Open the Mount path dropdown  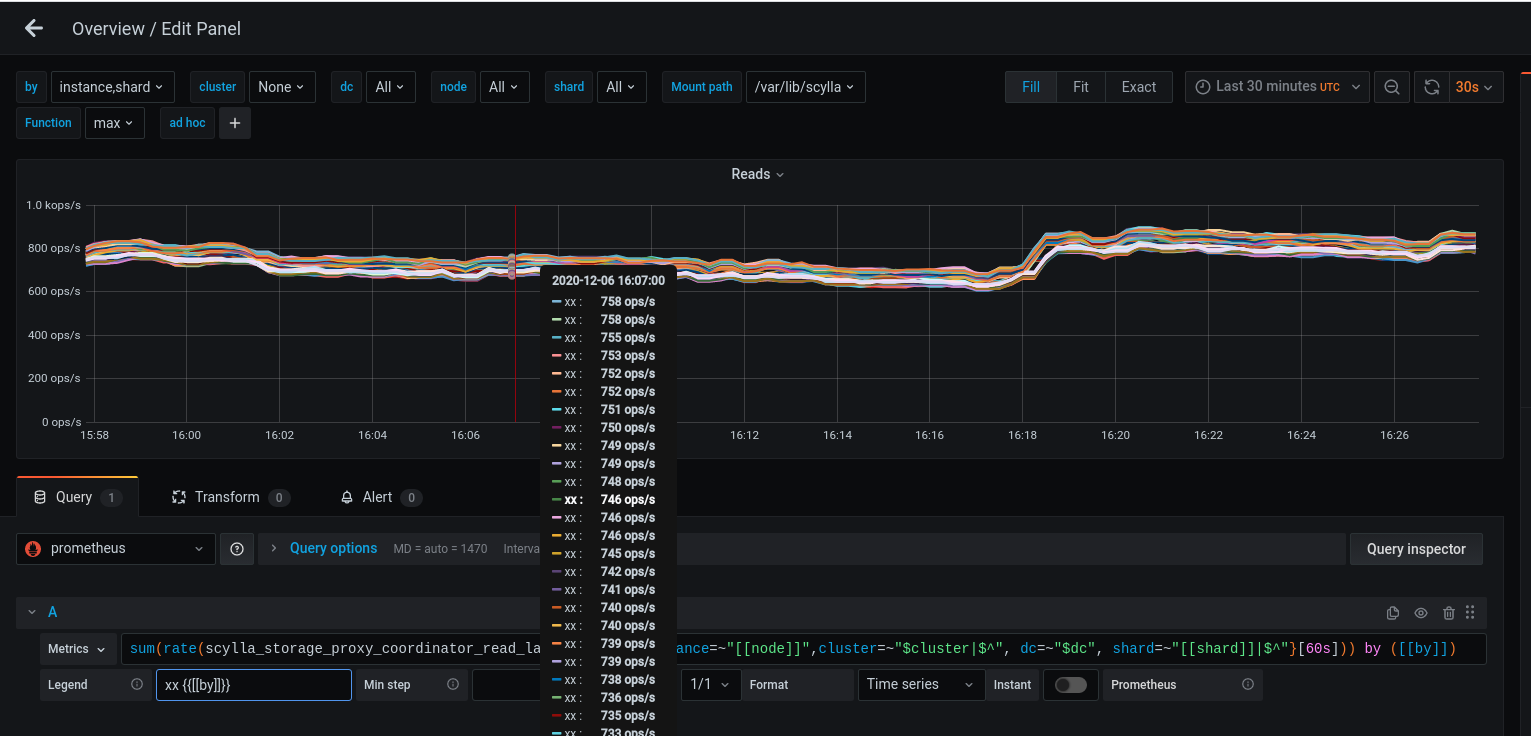(805, 87)
